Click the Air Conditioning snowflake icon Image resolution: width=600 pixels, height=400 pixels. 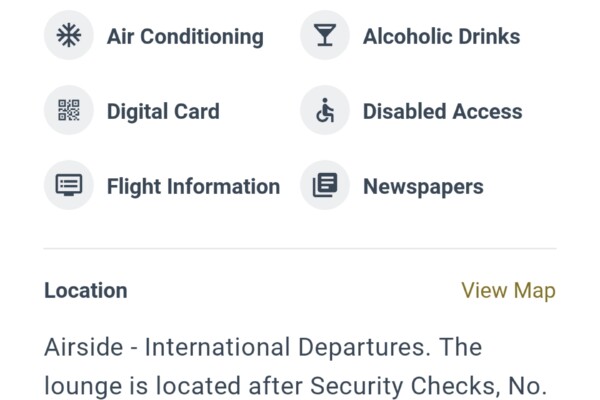pos(68,36)
